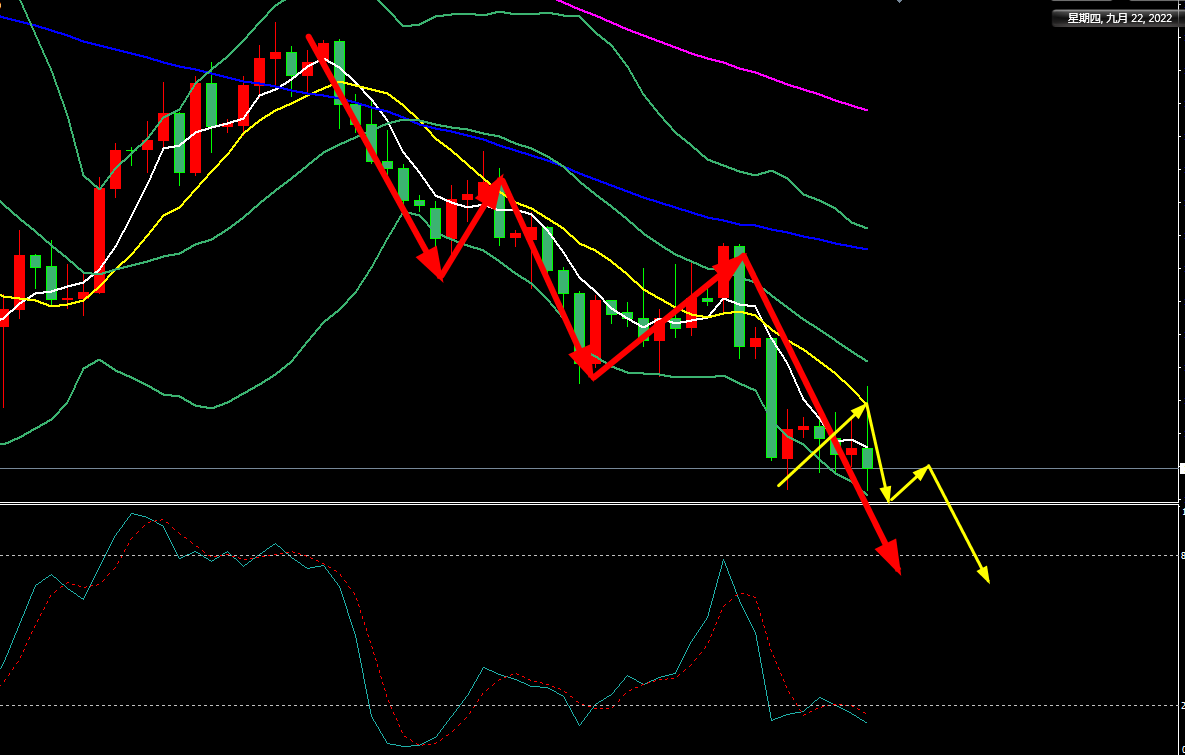Click the current price marker on the right axis

tap(1181, 468)
